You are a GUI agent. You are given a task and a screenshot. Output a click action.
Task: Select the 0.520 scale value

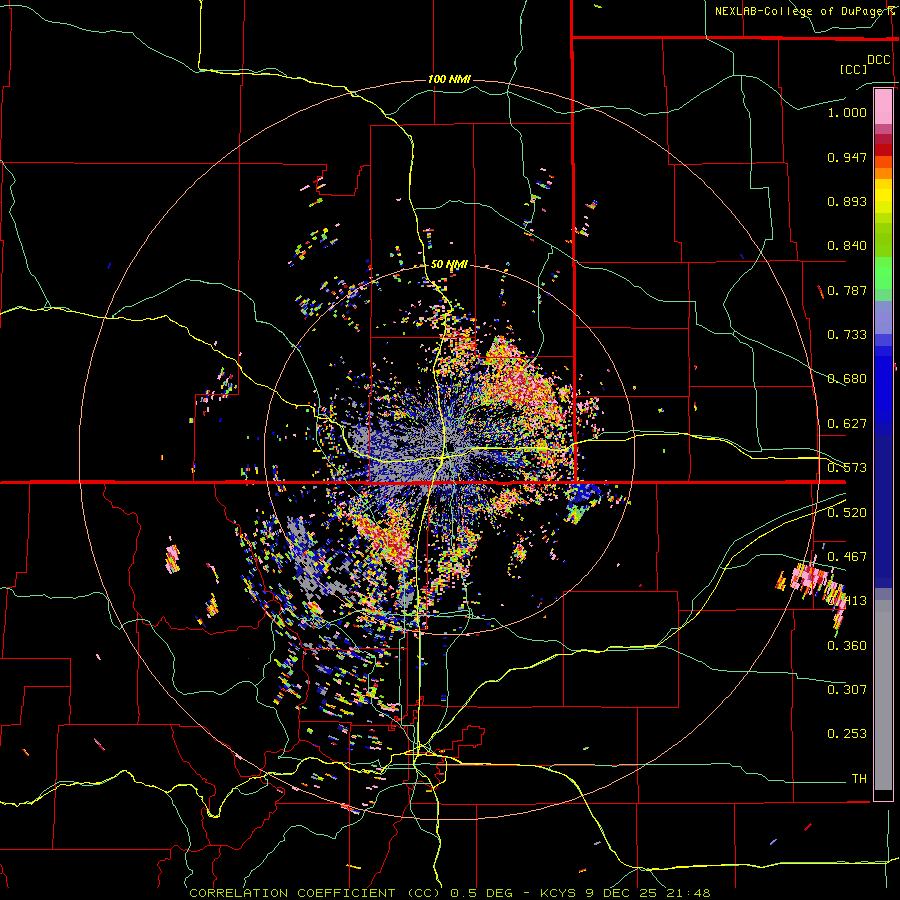[847, 513]
